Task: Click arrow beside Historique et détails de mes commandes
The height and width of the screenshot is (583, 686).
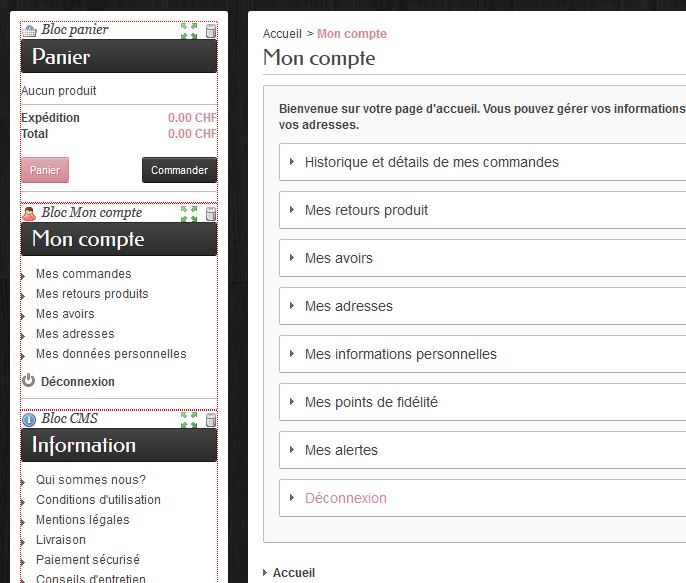Action: (292, 162)
